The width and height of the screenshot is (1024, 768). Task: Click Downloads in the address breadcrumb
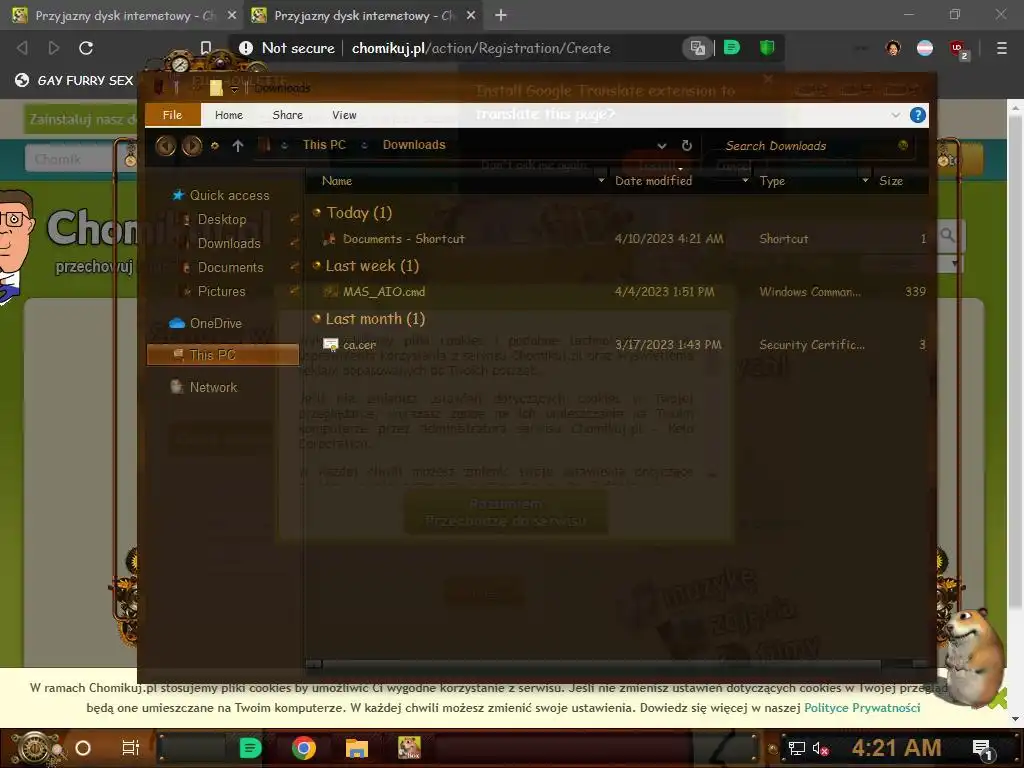tap(414, 145)
